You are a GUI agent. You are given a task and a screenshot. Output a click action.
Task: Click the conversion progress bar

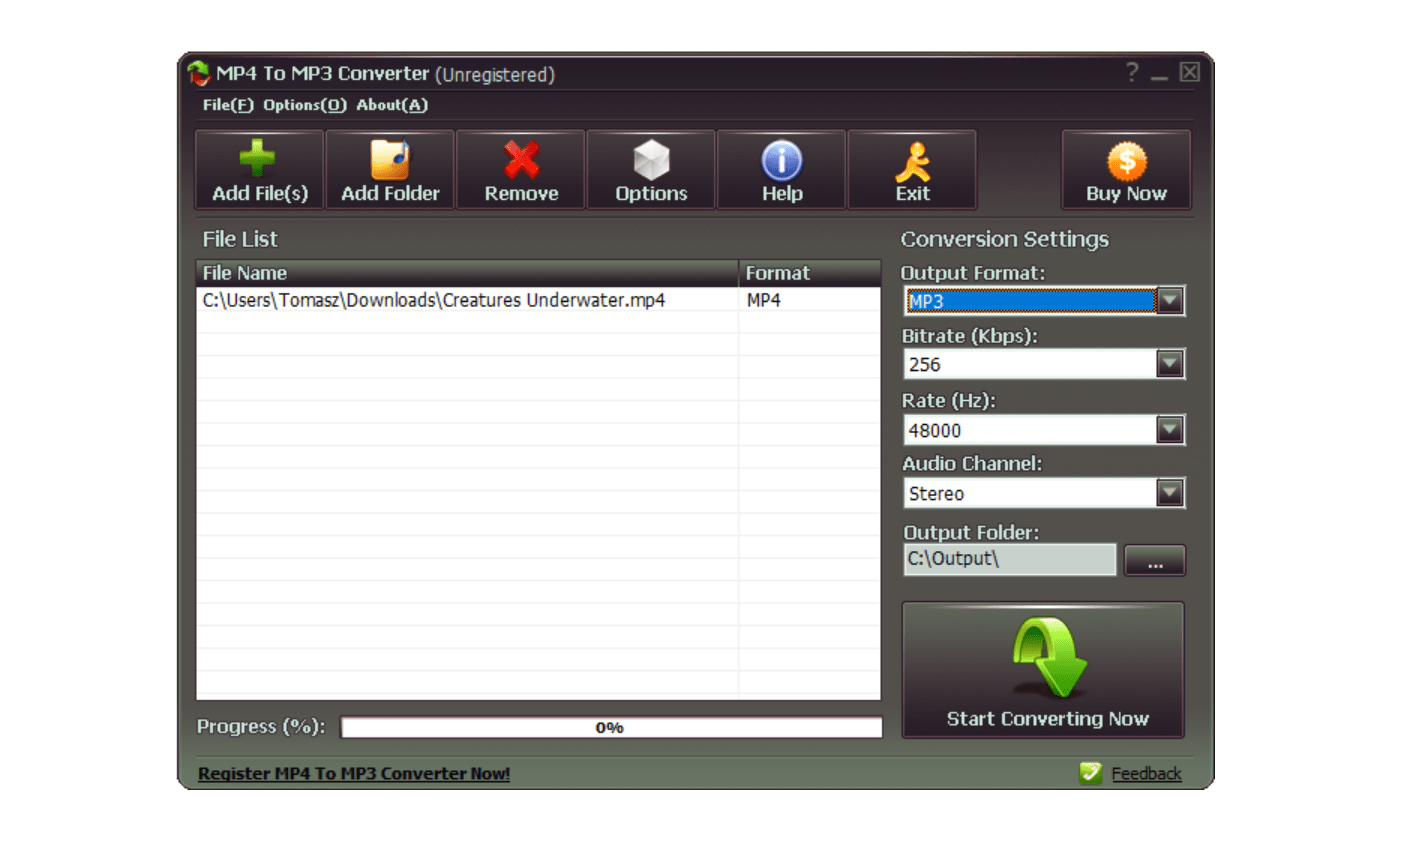(x=611, y=728)
